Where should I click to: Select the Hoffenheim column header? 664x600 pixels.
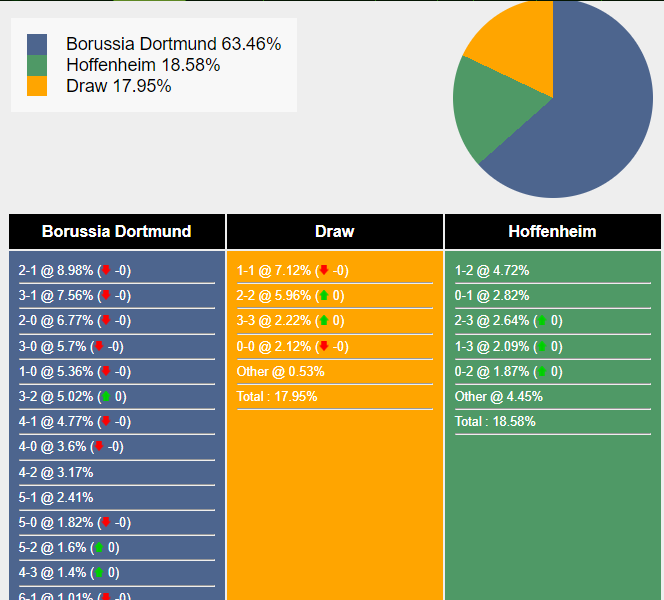tap(552, 232)
